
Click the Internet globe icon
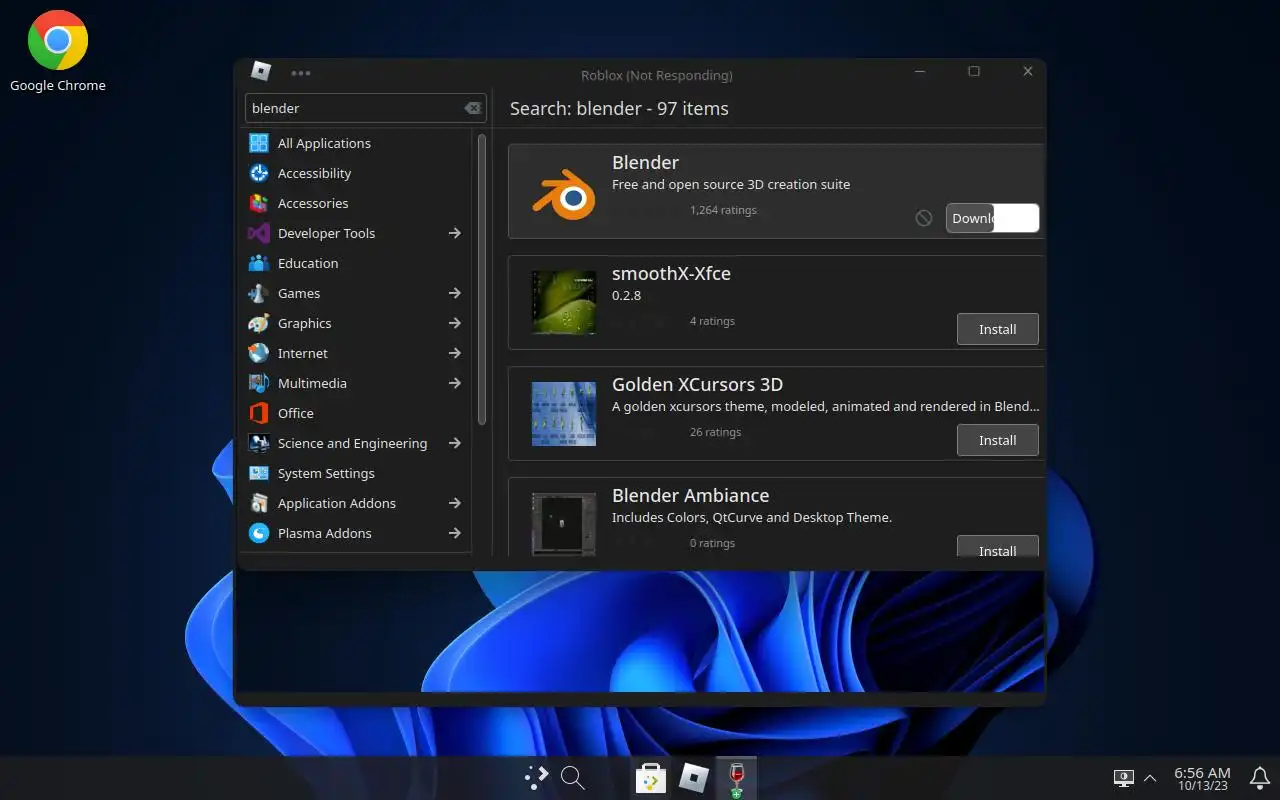tap(259, 353)
